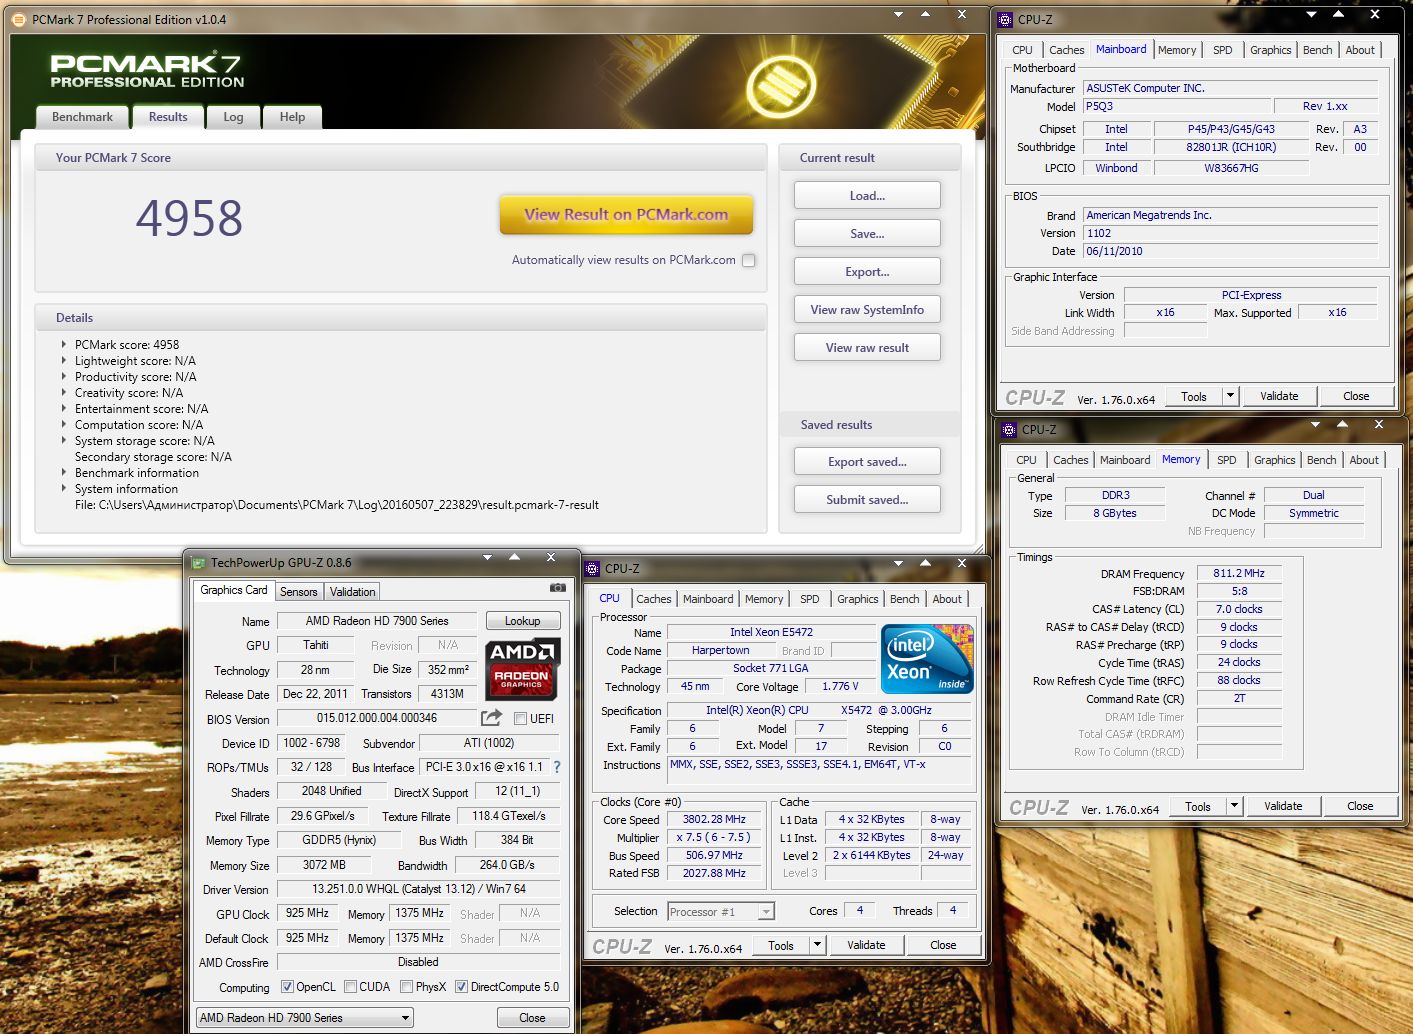Open the Help tab in PCMark
1413x1034 pixels.
pos(292,117)
